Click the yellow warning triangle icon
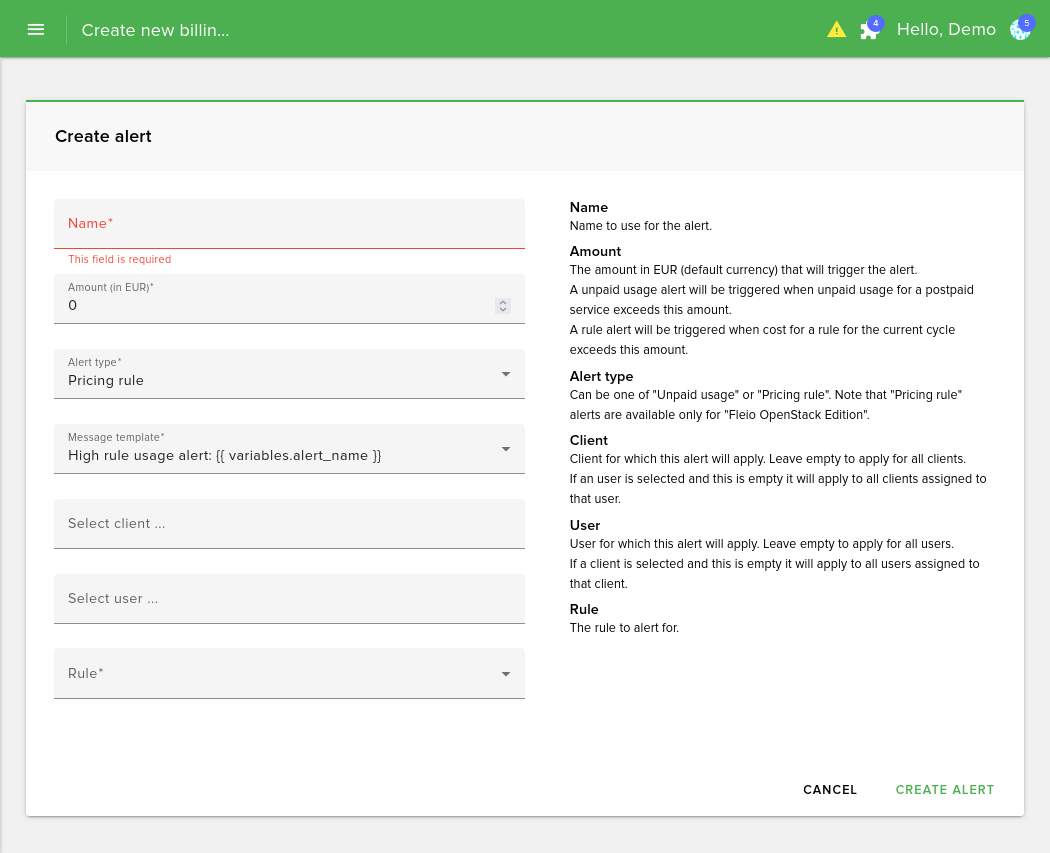Image resolution: width=1050 pixels, height=853 pixels. tap(837, 30)
